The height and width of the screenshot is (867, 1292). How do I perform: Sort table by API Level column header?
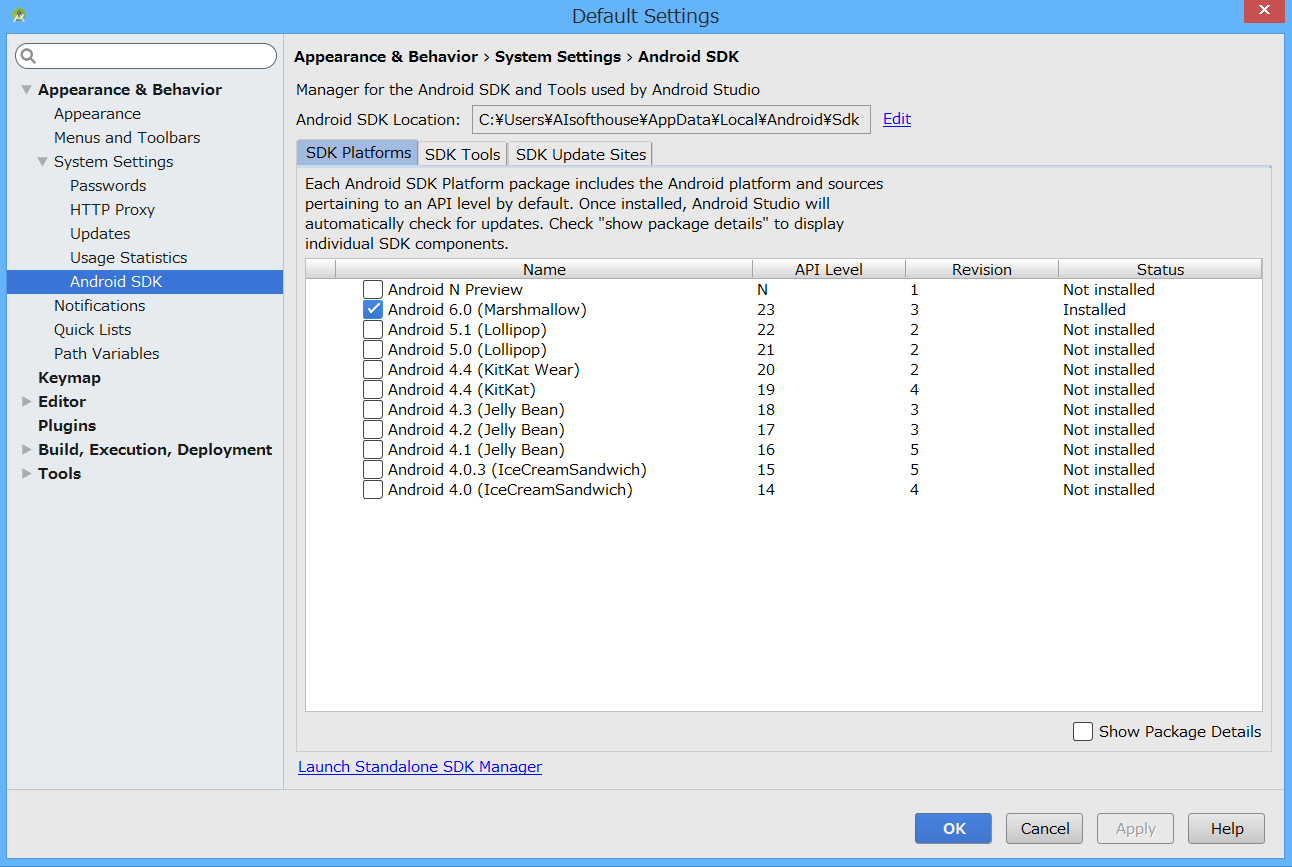click(829, 270)
